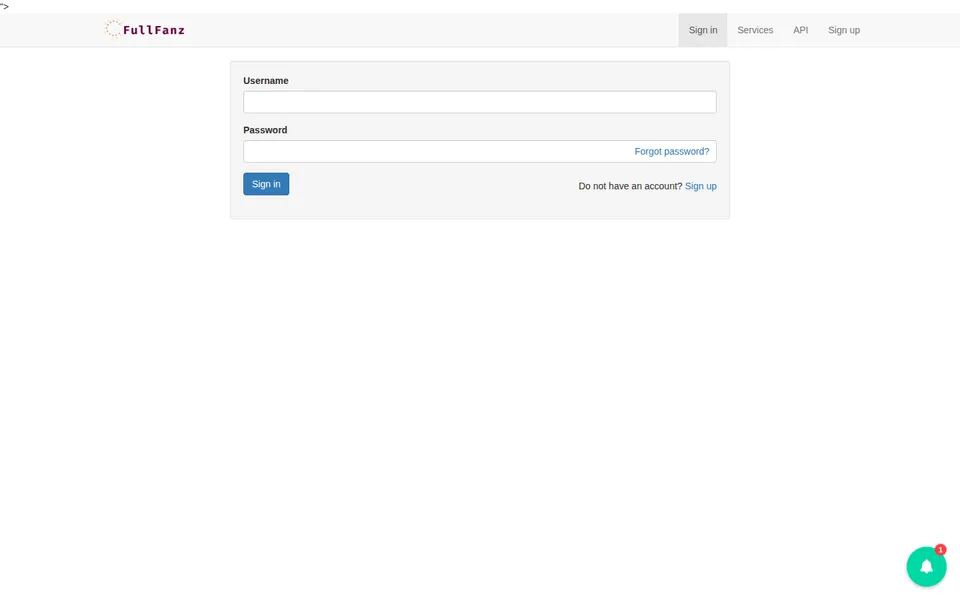The height and width of the screenshot is (600, 960).
Task: Click the FullFanz sunburst logo icon
Action: click(113, 29)
